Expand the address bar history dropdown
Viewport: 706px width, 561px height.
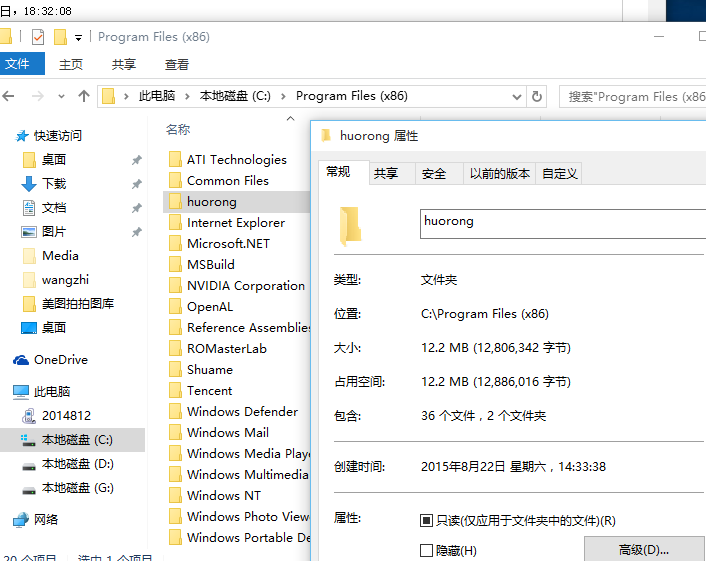click(516, 96)
